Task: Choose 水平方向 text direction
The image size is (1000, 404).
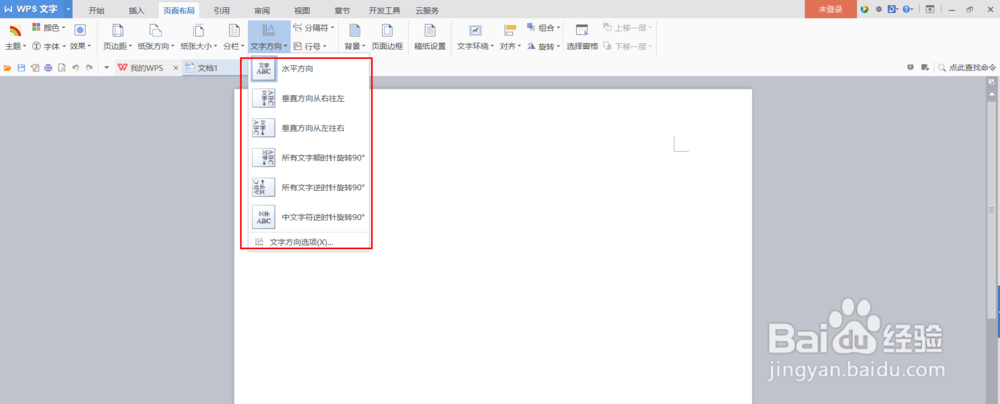Action: click(309, 68)
